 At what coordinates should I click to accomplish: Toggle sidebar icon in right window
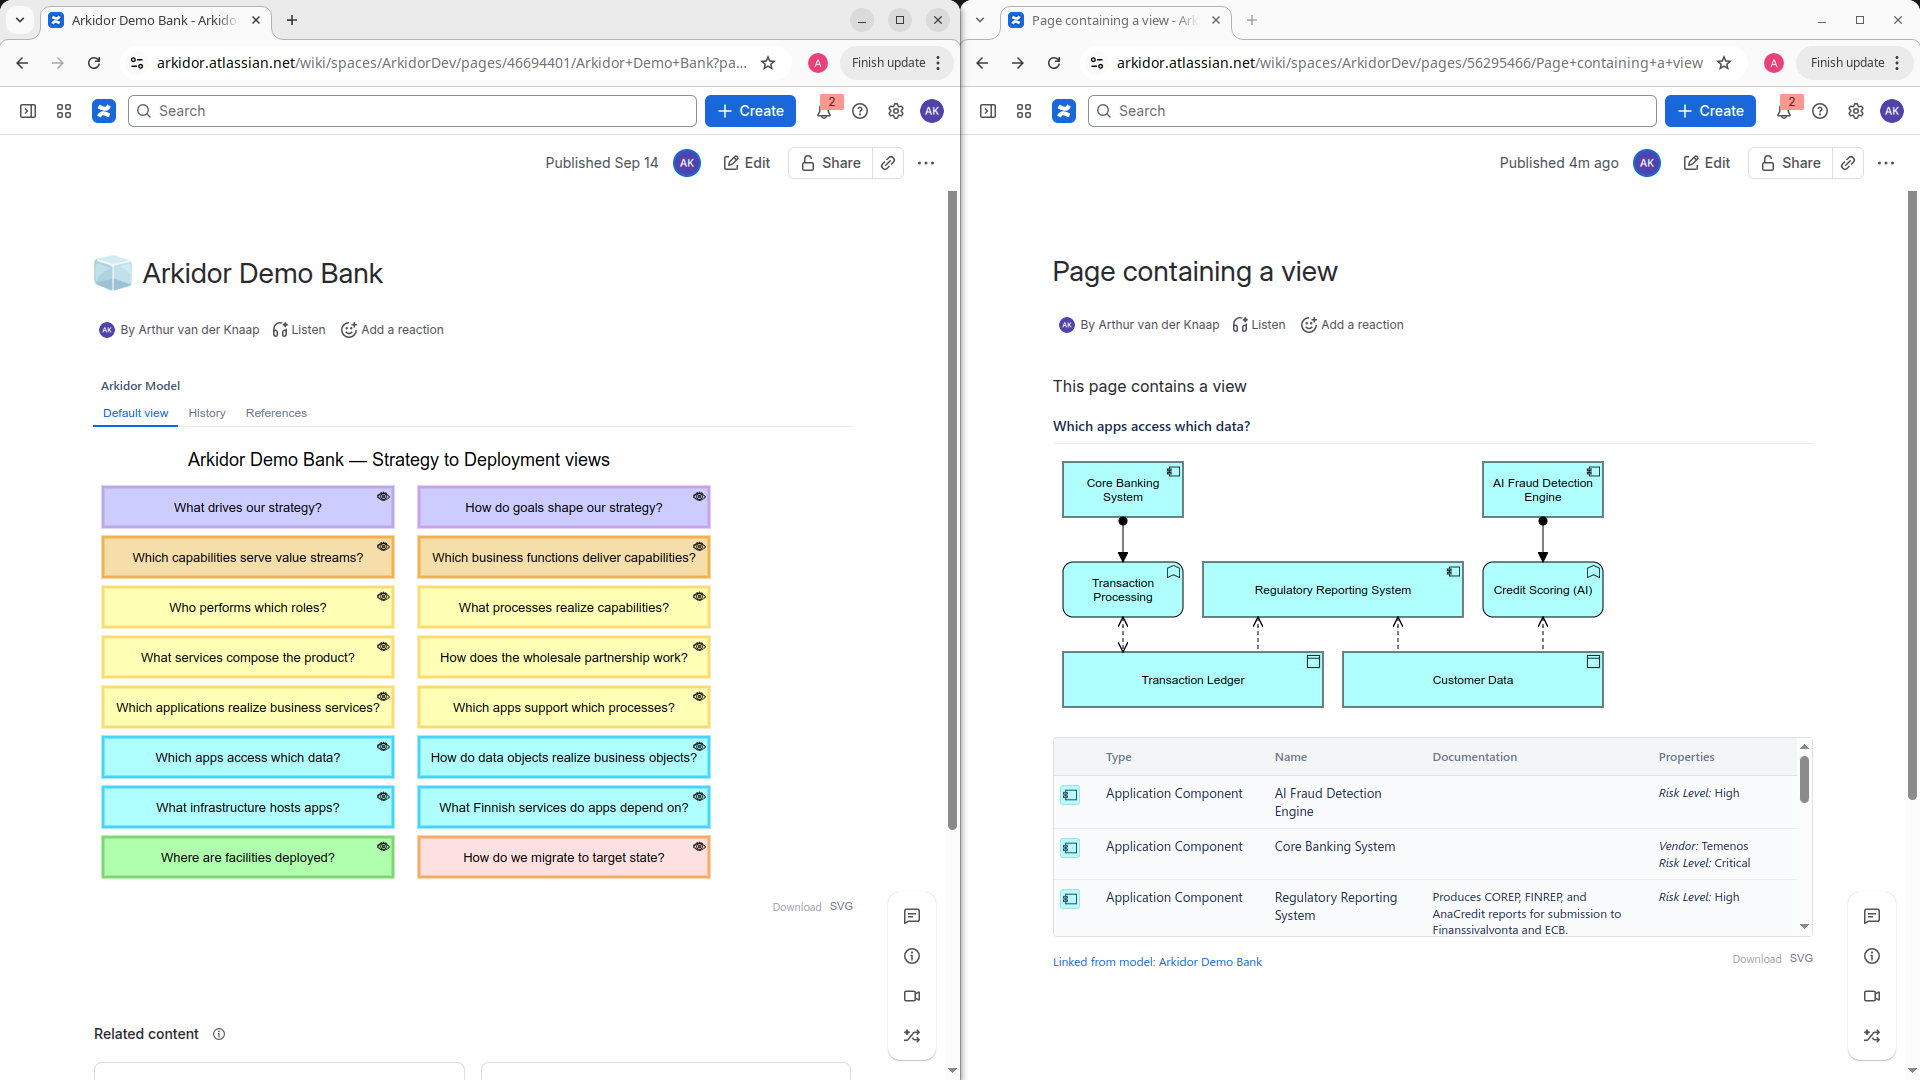pos(988,111)
